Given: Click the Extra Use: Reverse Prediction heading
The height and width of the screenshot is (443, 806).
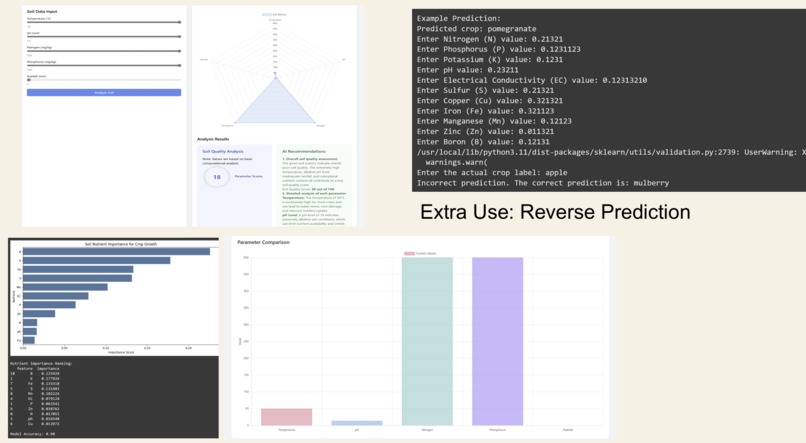Looking at the screenshot, I should (x=555, y=212).
